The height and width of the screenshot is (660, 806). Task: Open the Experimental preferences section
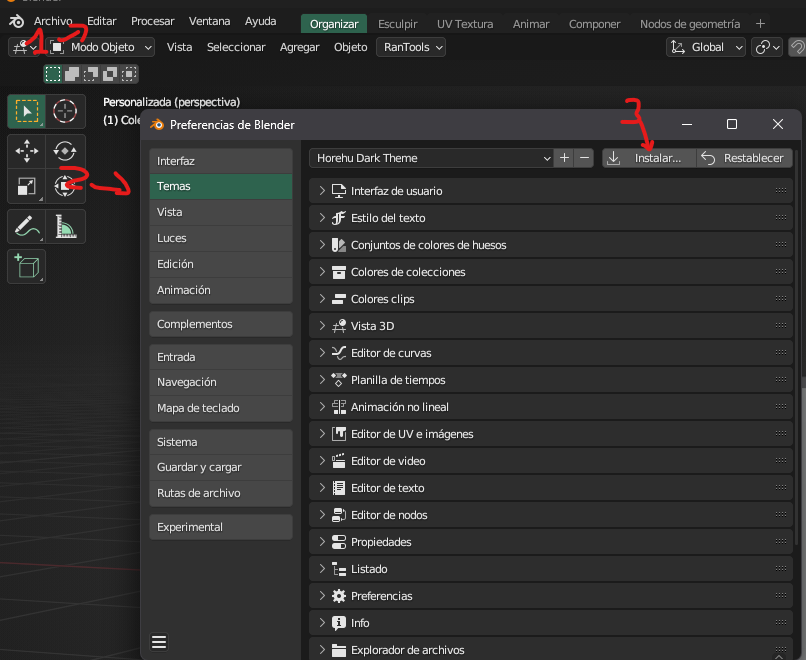(221, 527)
